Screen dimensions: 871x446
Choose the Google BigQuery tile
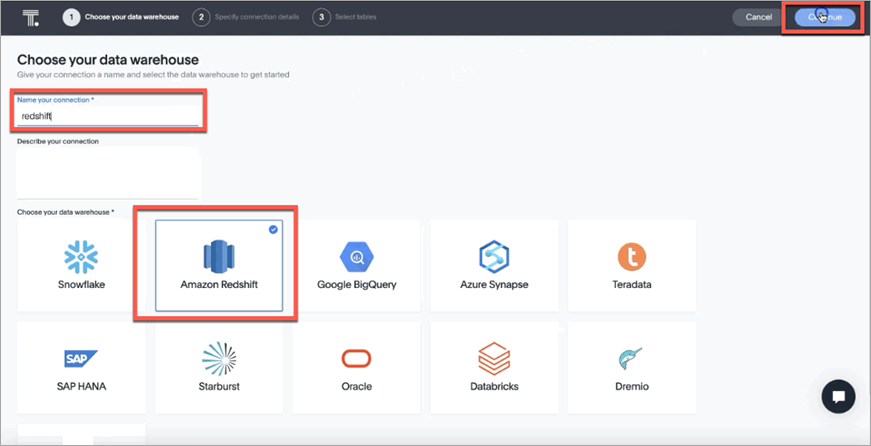[357, 265]
